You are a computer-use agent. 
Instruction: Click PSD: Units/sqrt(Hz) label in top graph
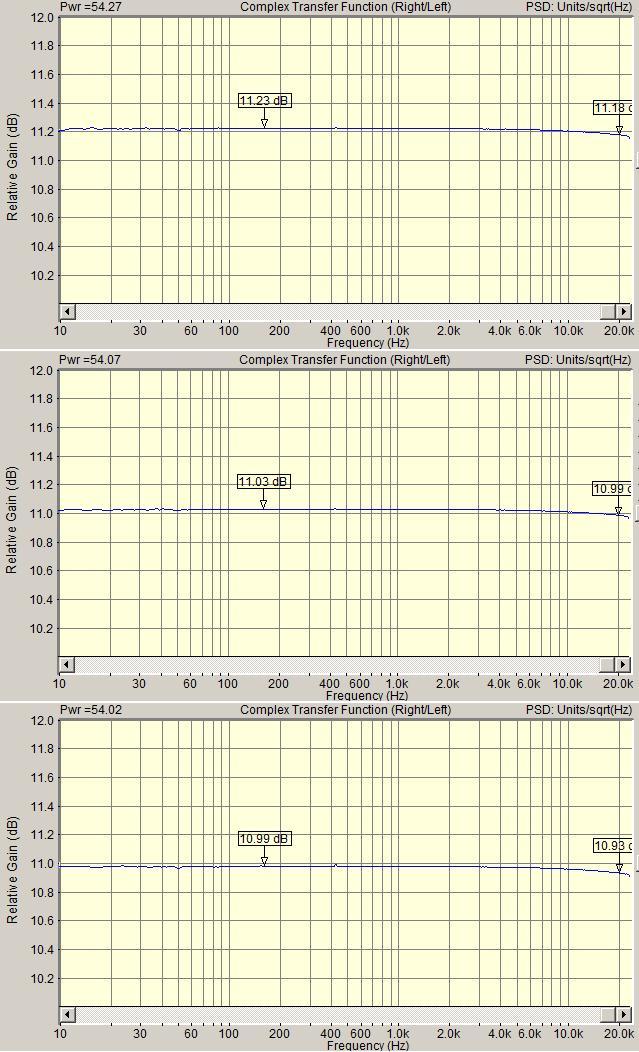[x=579, y=7]
